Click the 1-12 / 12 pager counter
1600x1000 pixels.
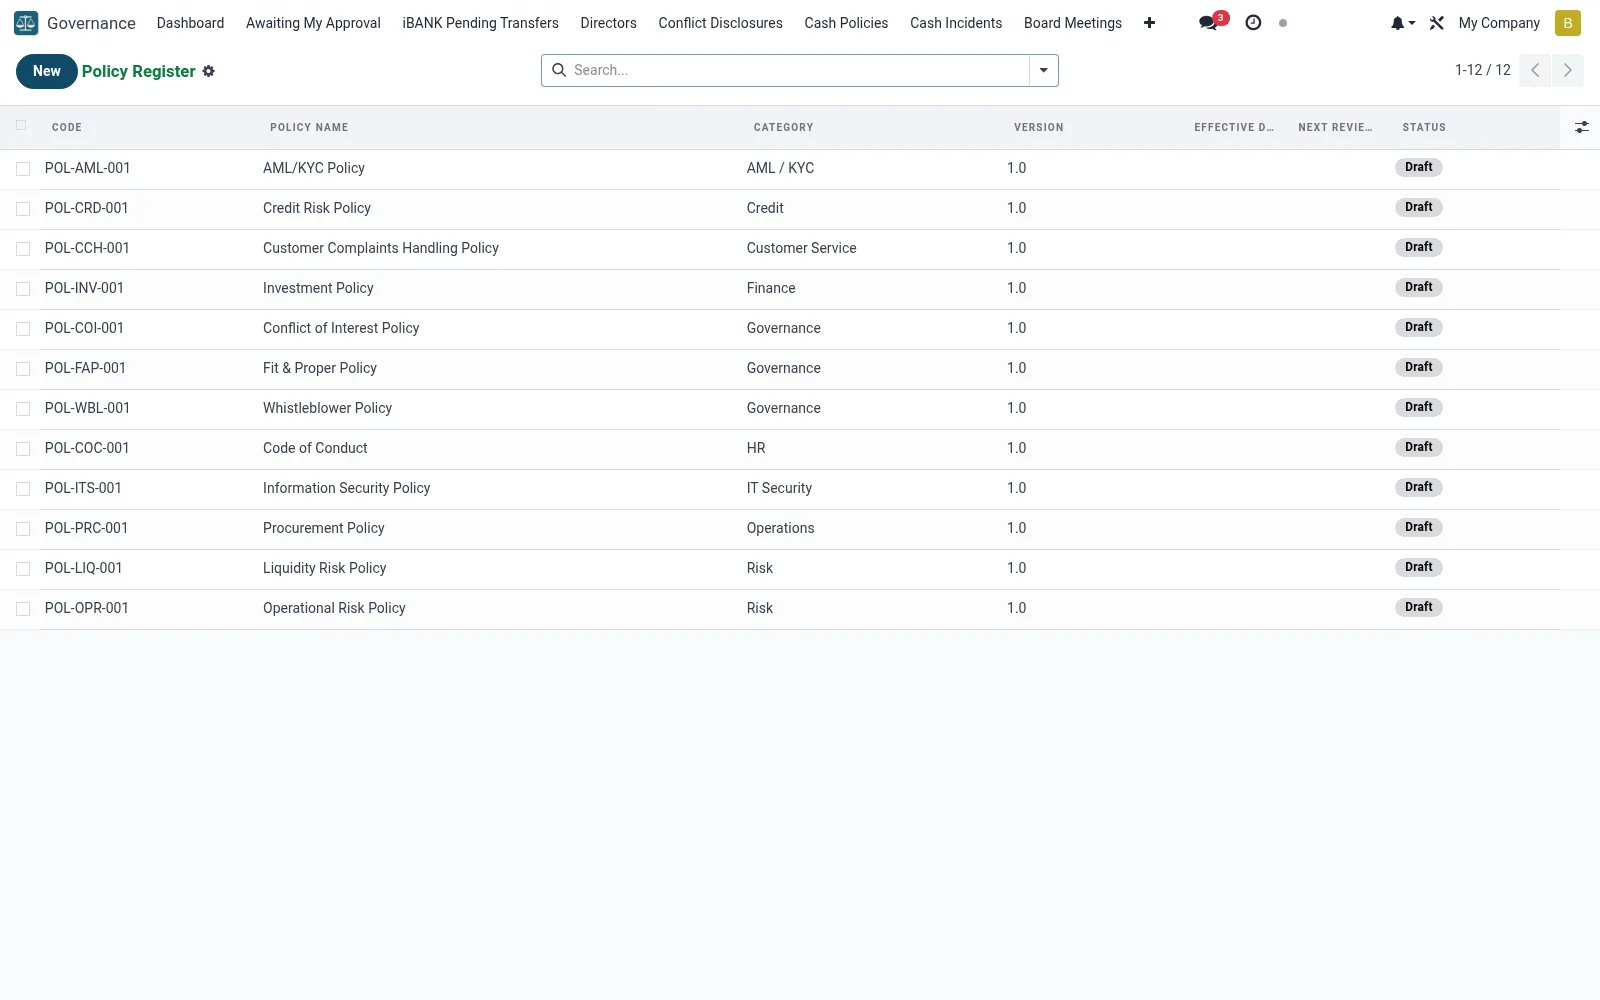coord(1482,70)
